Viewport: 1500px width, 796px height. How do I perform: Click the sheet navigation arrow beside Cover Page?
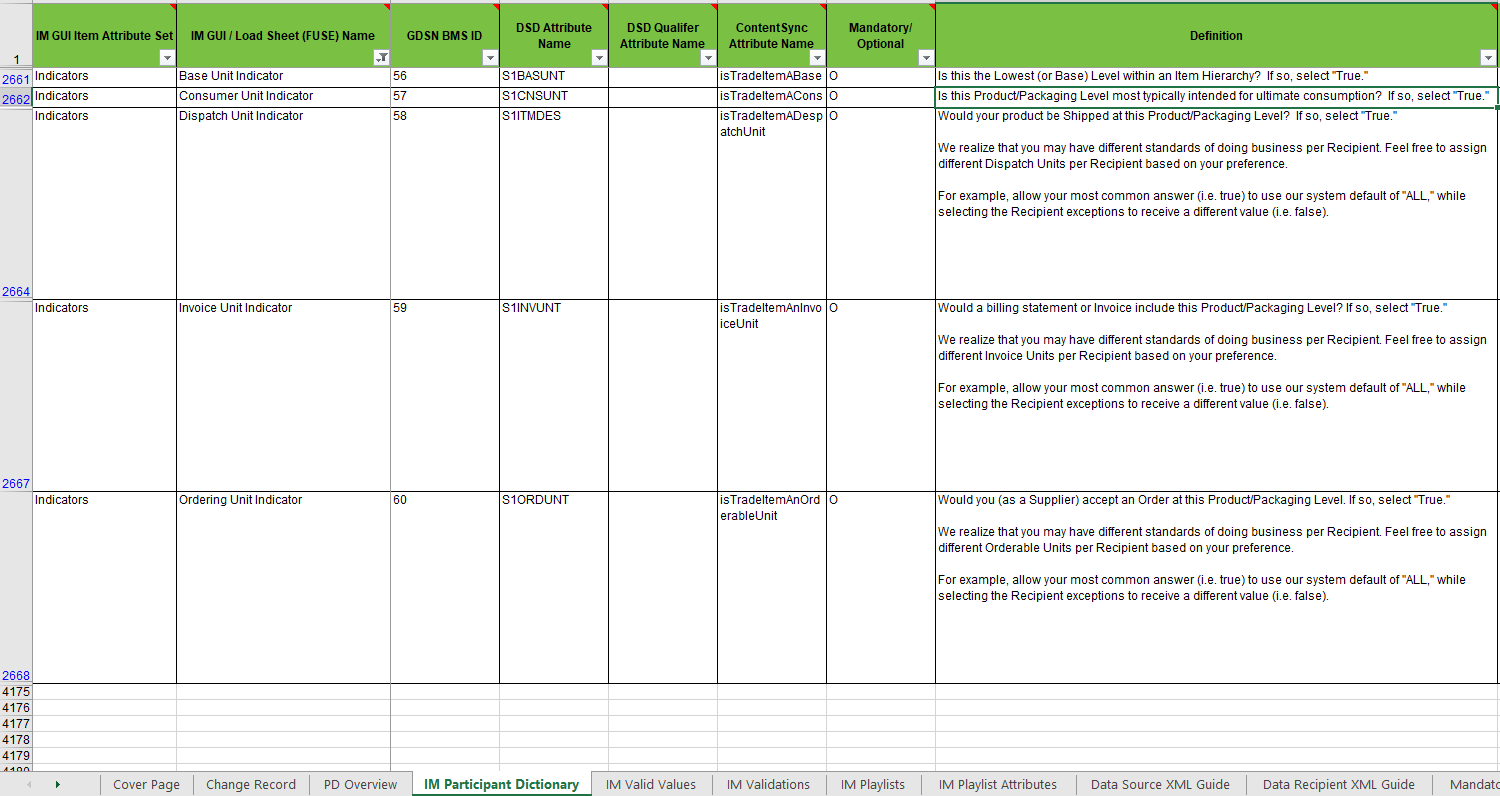point(56,784)
